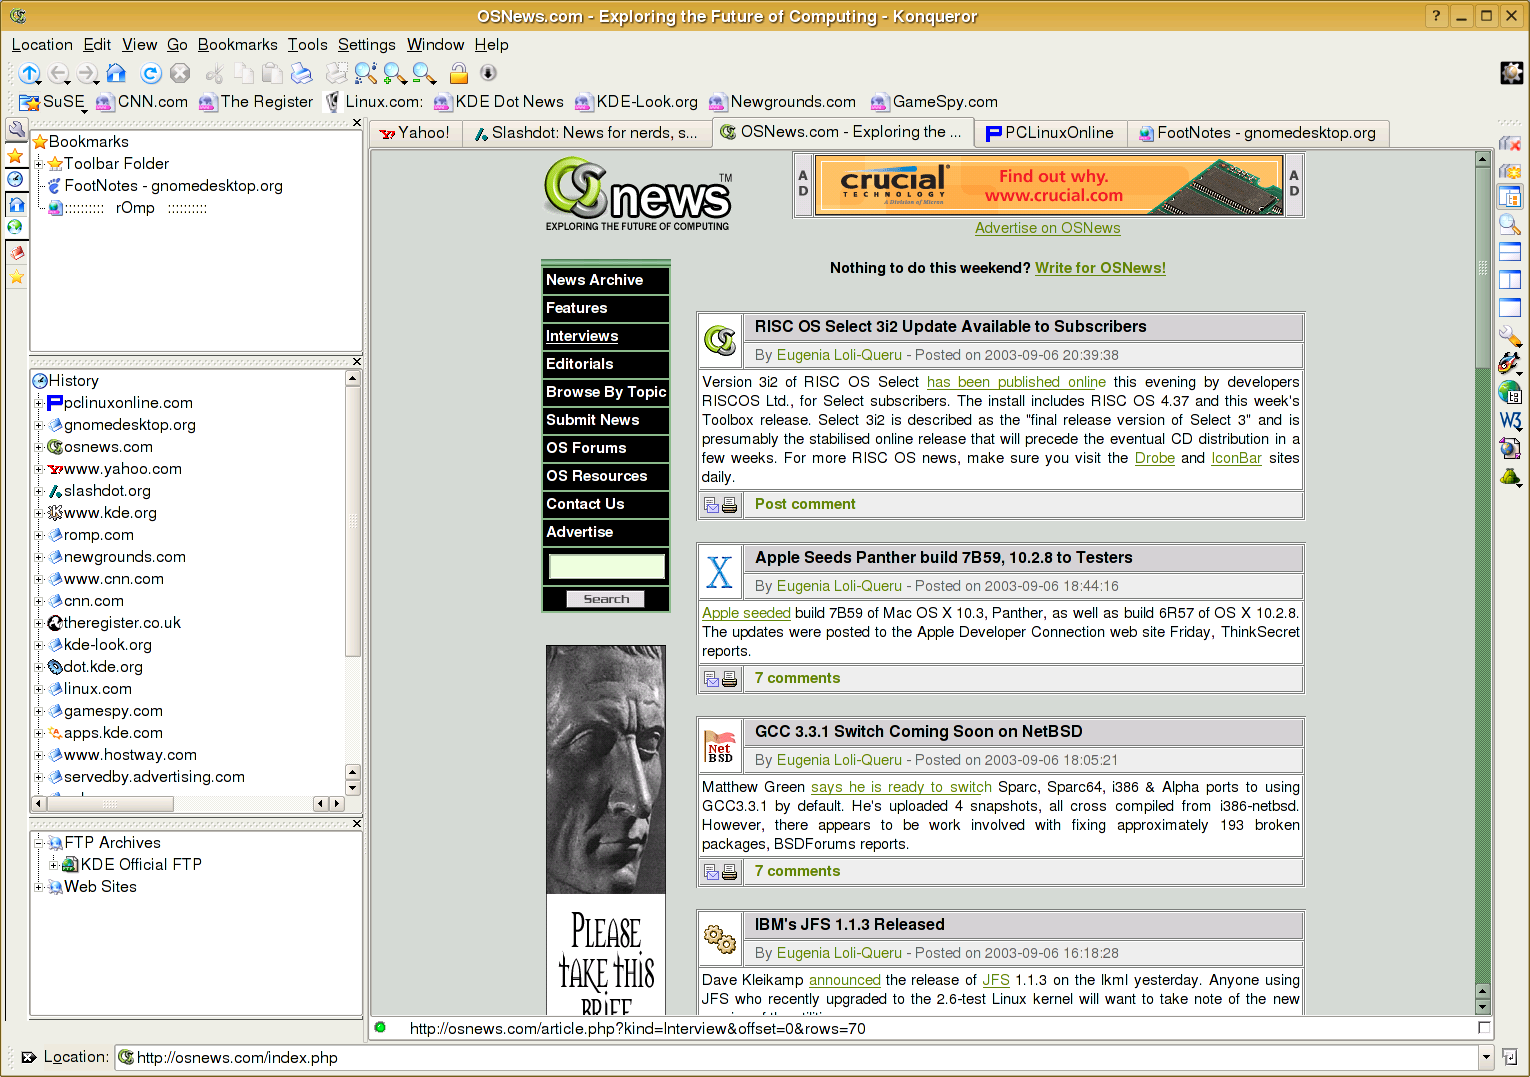Image resolution: width=1530 pixels, height=1077 pixels.
Task: Click the download arrow icon in toolbar
Action: 488,73
